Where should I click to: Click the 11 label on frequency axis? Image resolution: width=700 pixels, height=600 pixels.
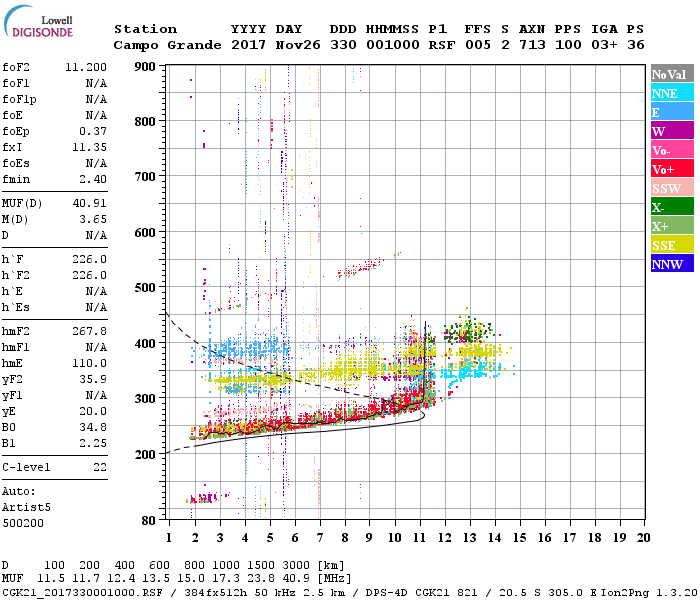(x=419, y=538)
